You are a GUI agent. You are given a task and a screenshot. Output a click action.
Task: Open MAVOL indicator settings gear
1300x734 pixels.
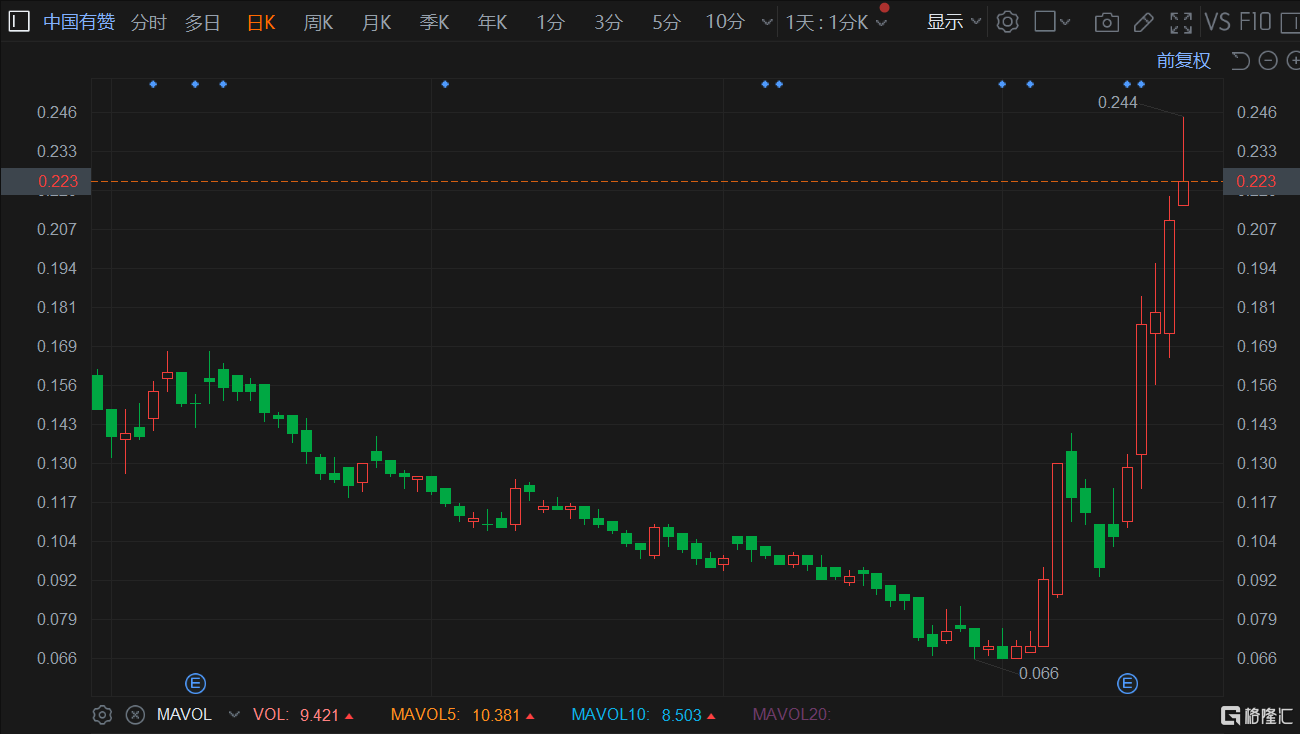click(102, 715)
